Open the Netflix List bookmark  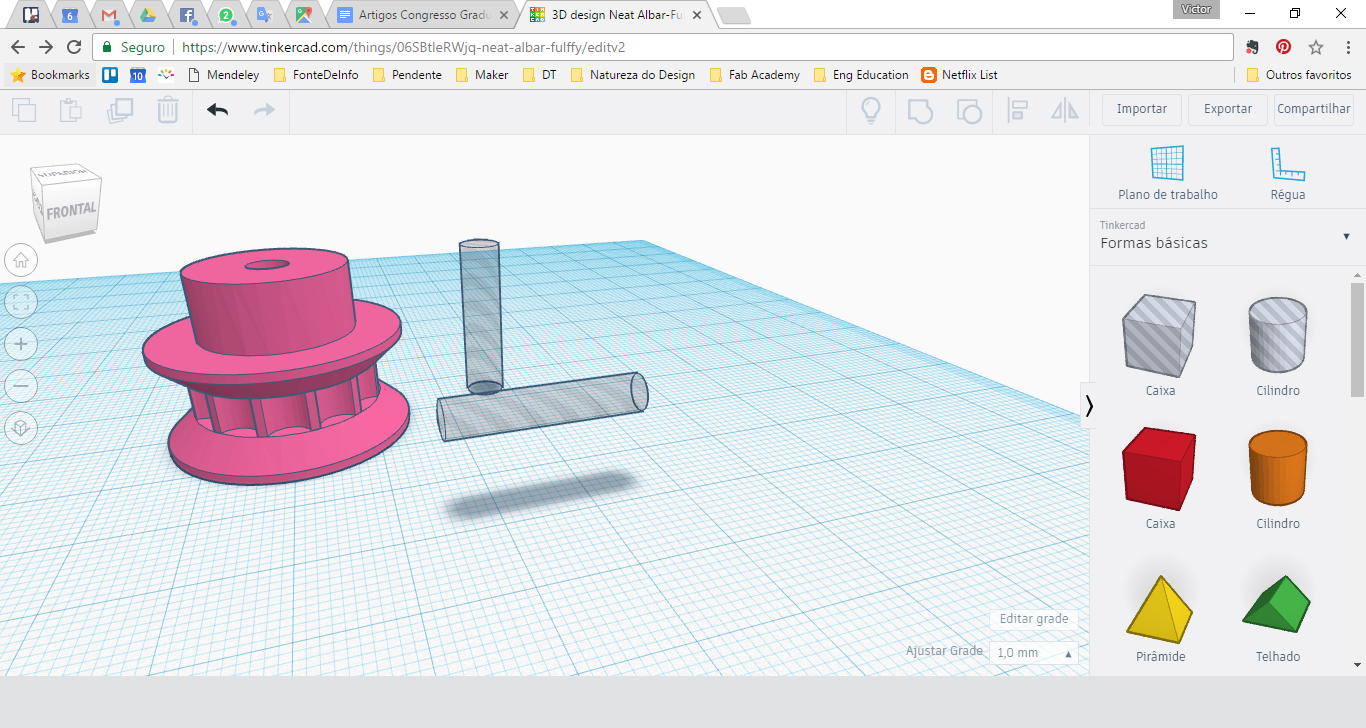click(x=960, y=75)
